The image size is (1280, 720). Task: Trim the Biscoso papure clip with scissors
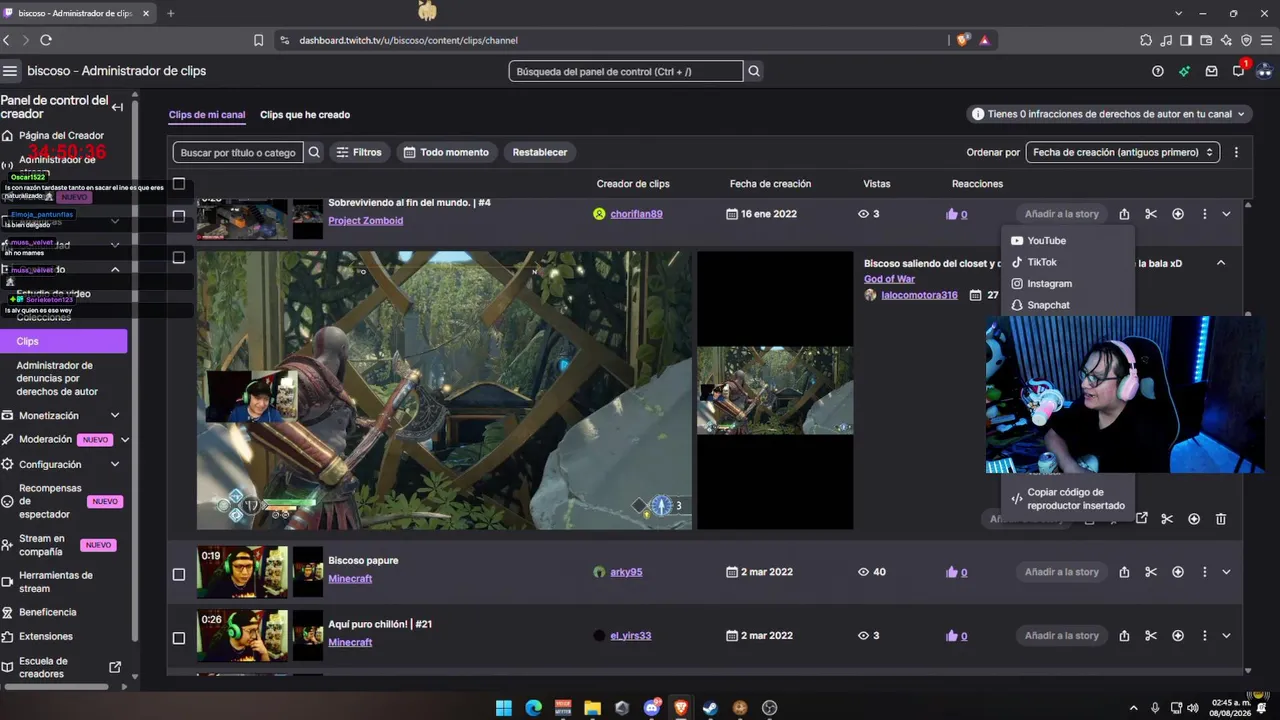coord(1151,572)
